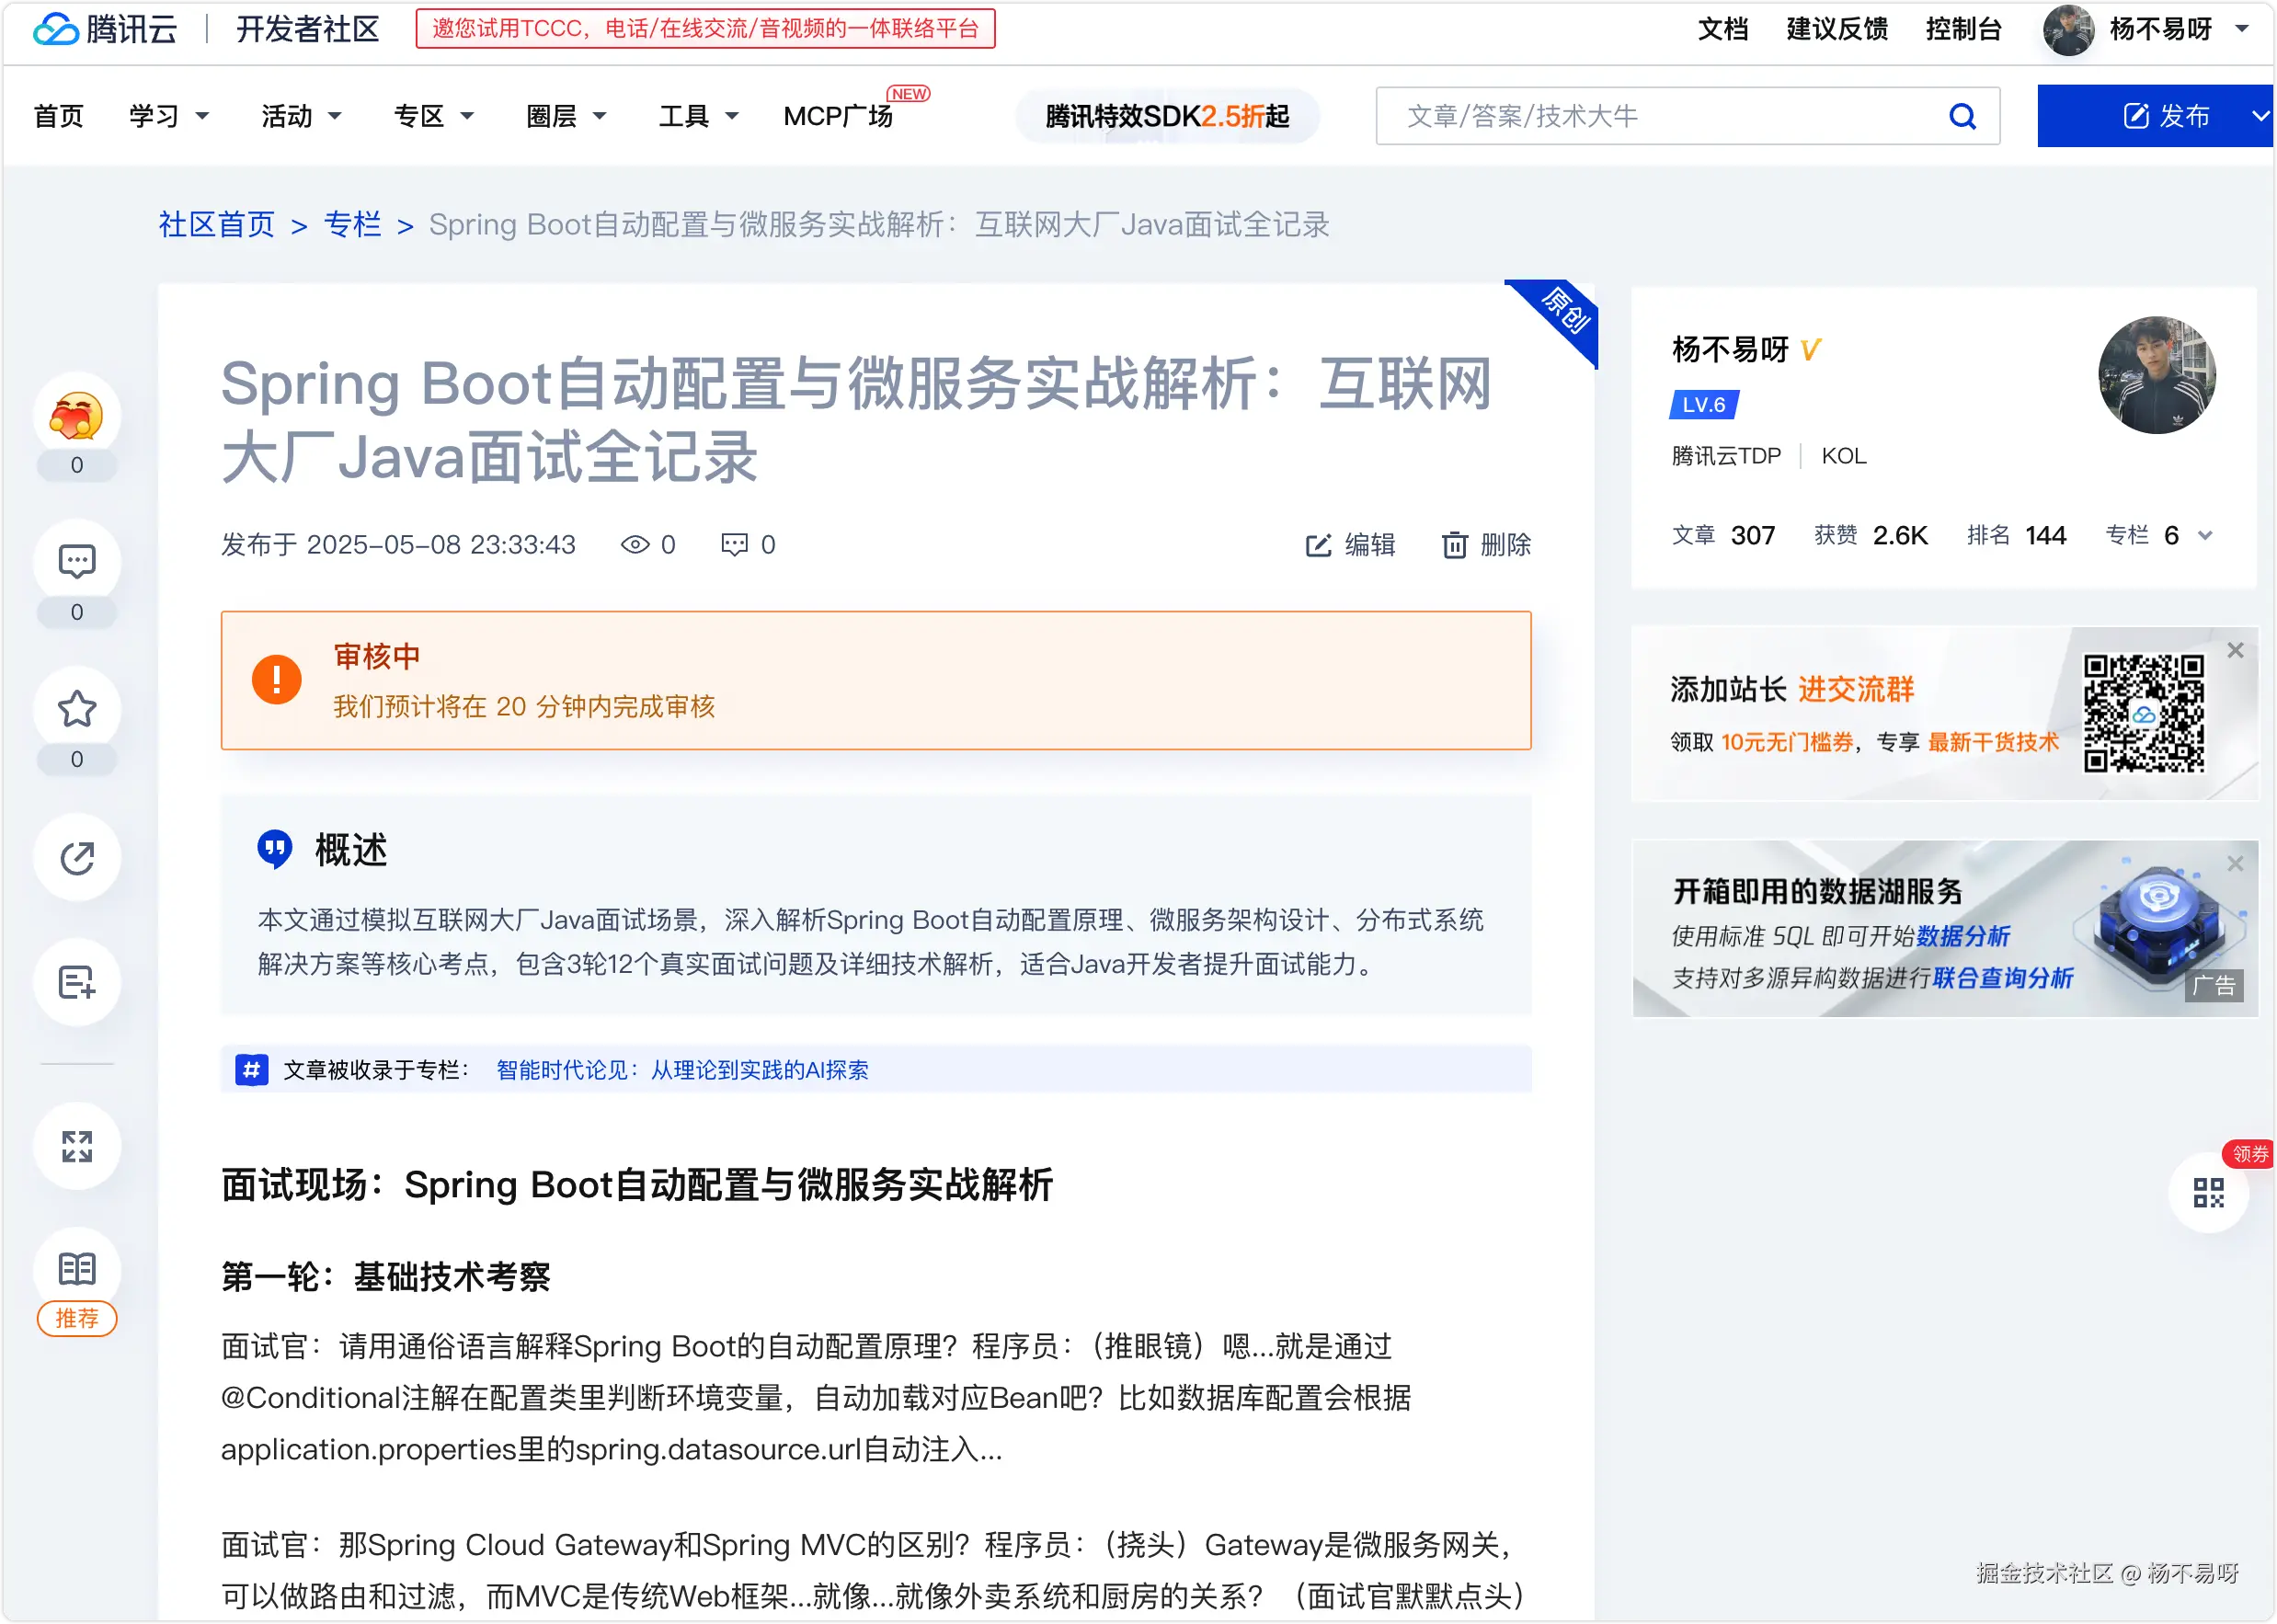Expand the 学习 dropdown menu
Viewport: 2277px width, 1624px height.
[168, 117]
